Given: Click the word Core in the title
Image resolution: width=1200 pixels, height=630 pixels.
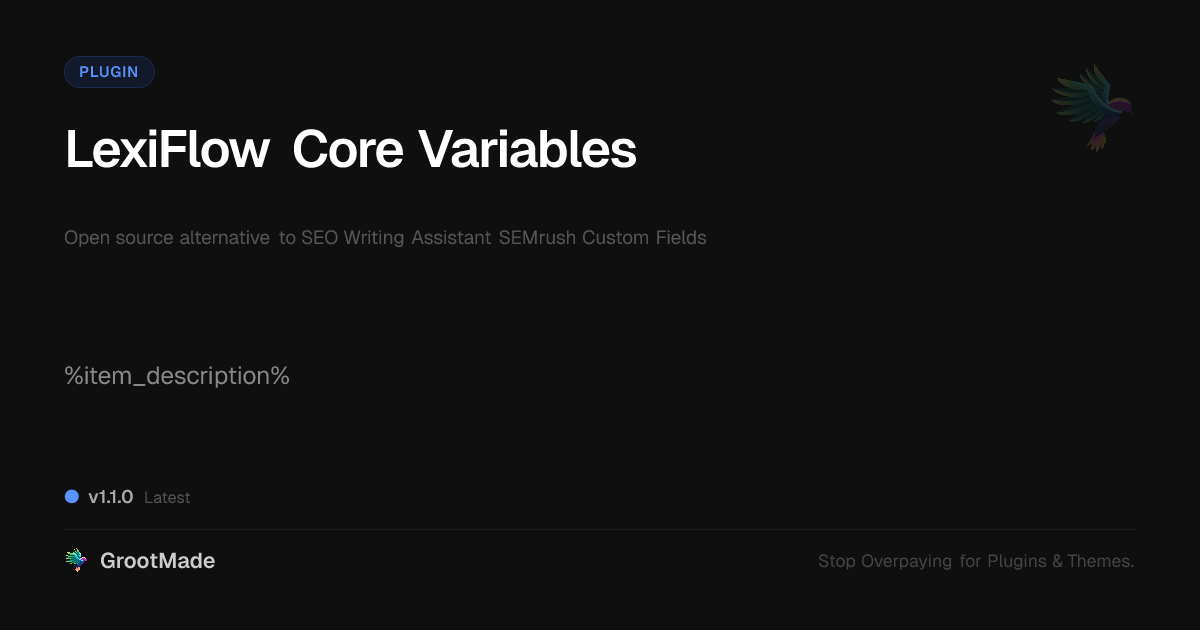Looking at the screenshot, I should [x=347, y=151].
